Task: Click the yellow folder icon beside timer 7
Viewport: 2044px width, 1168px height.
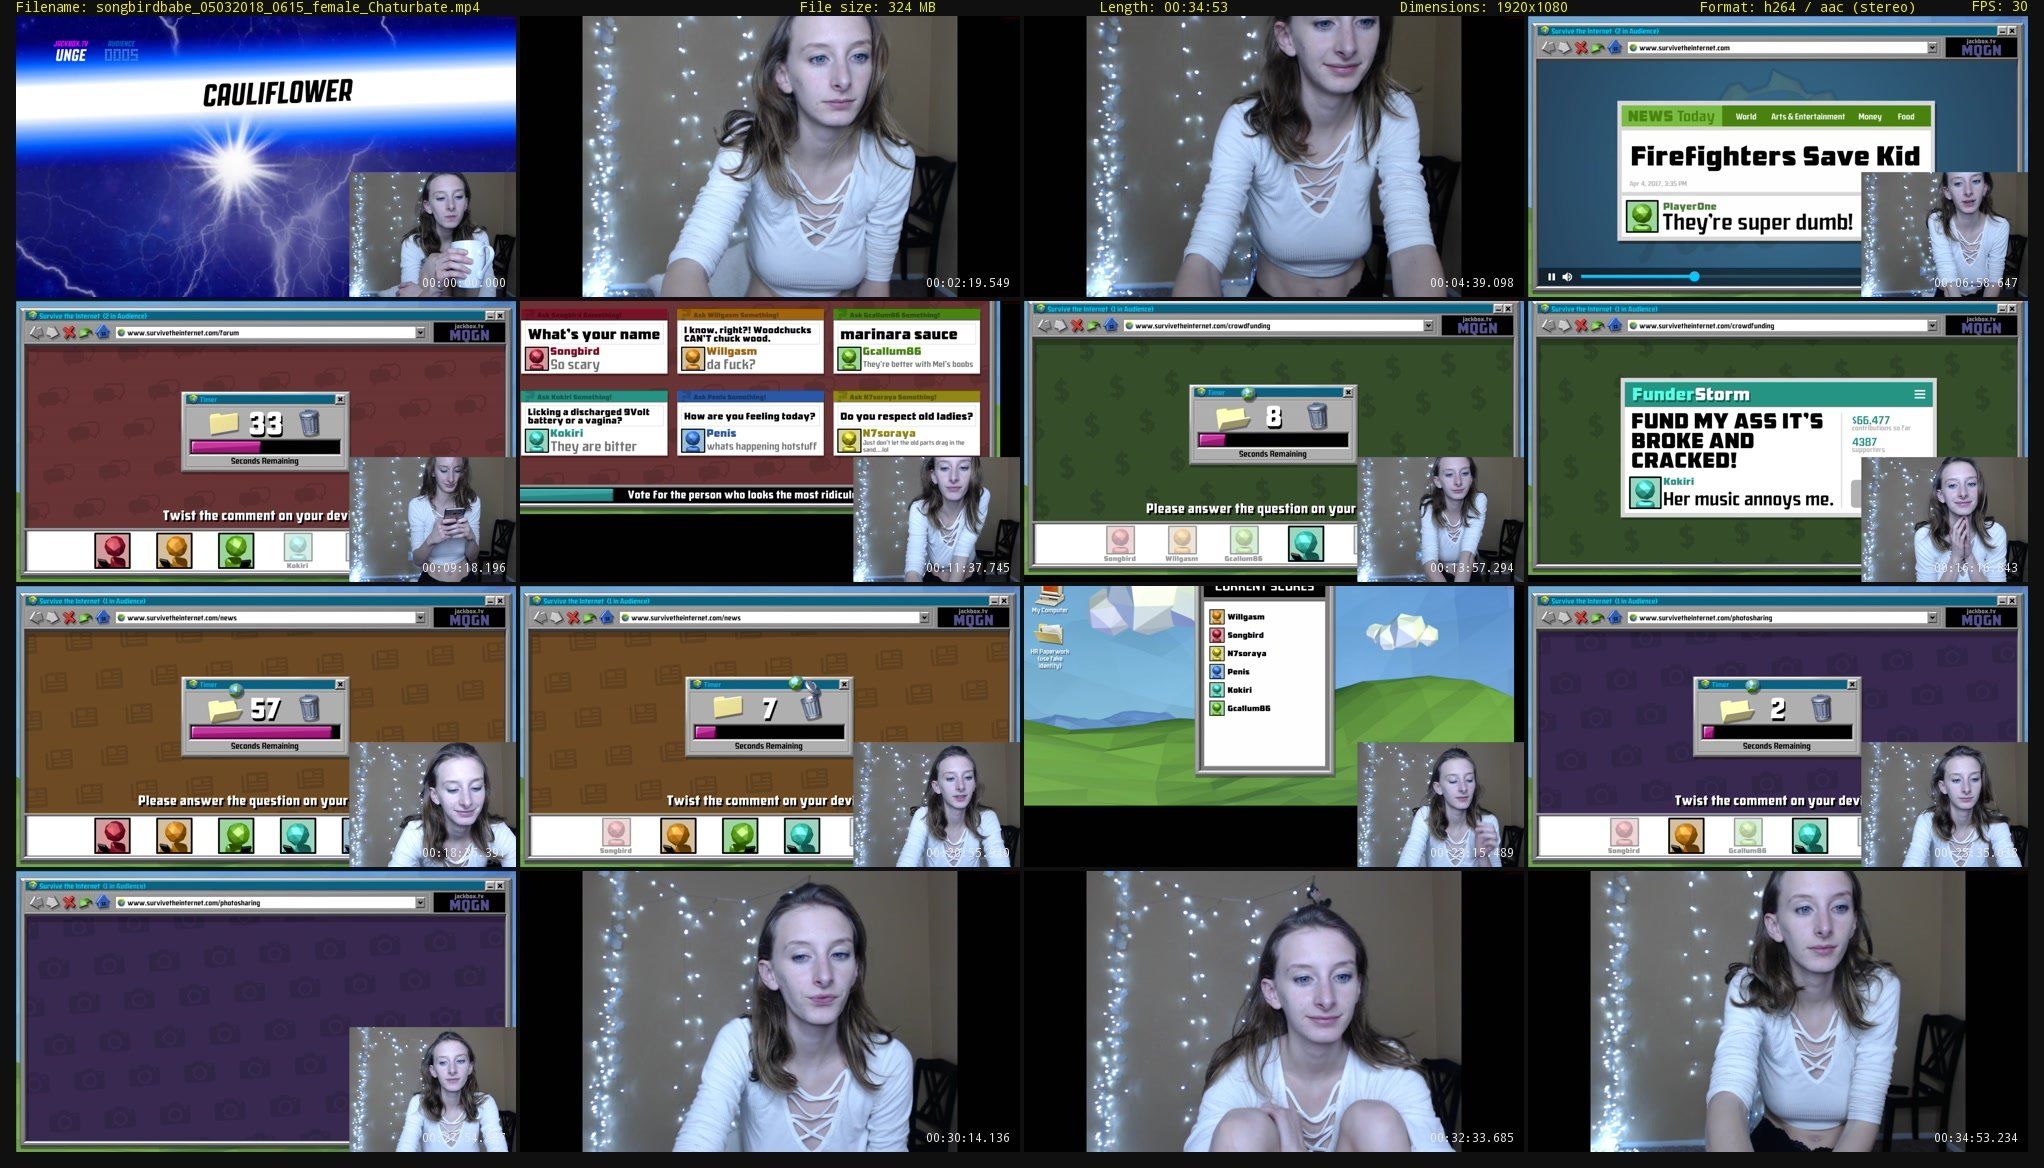Action: (727, 708)
